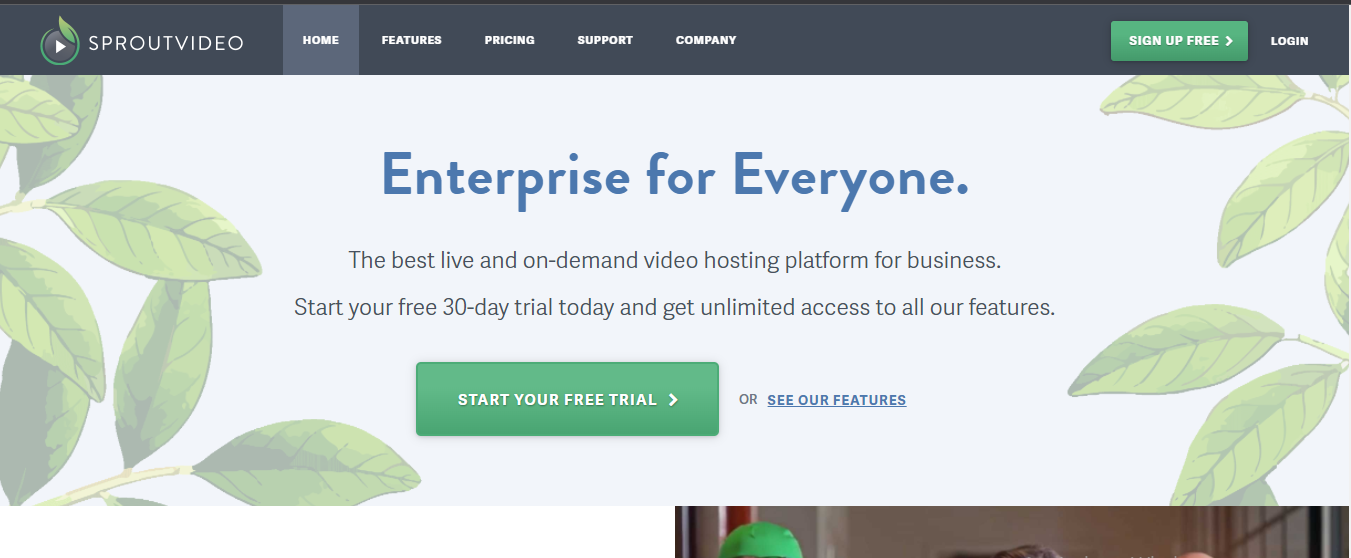Click the SPROUTVIDEO wordmark text
1351x558 pixels.
pos(165,43)
